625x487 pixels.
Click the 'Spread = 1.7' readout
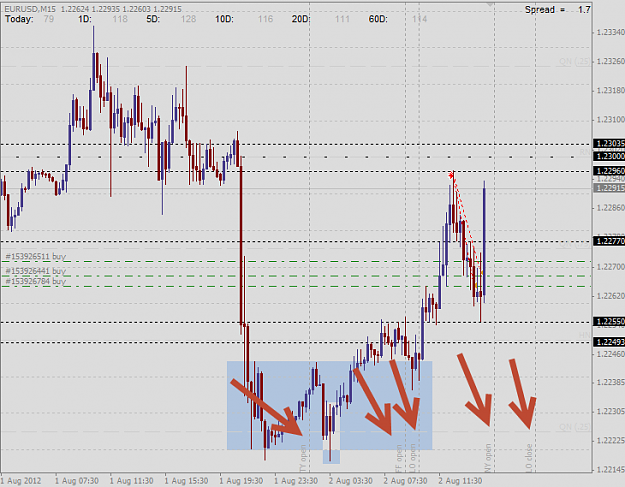(557, 10)
